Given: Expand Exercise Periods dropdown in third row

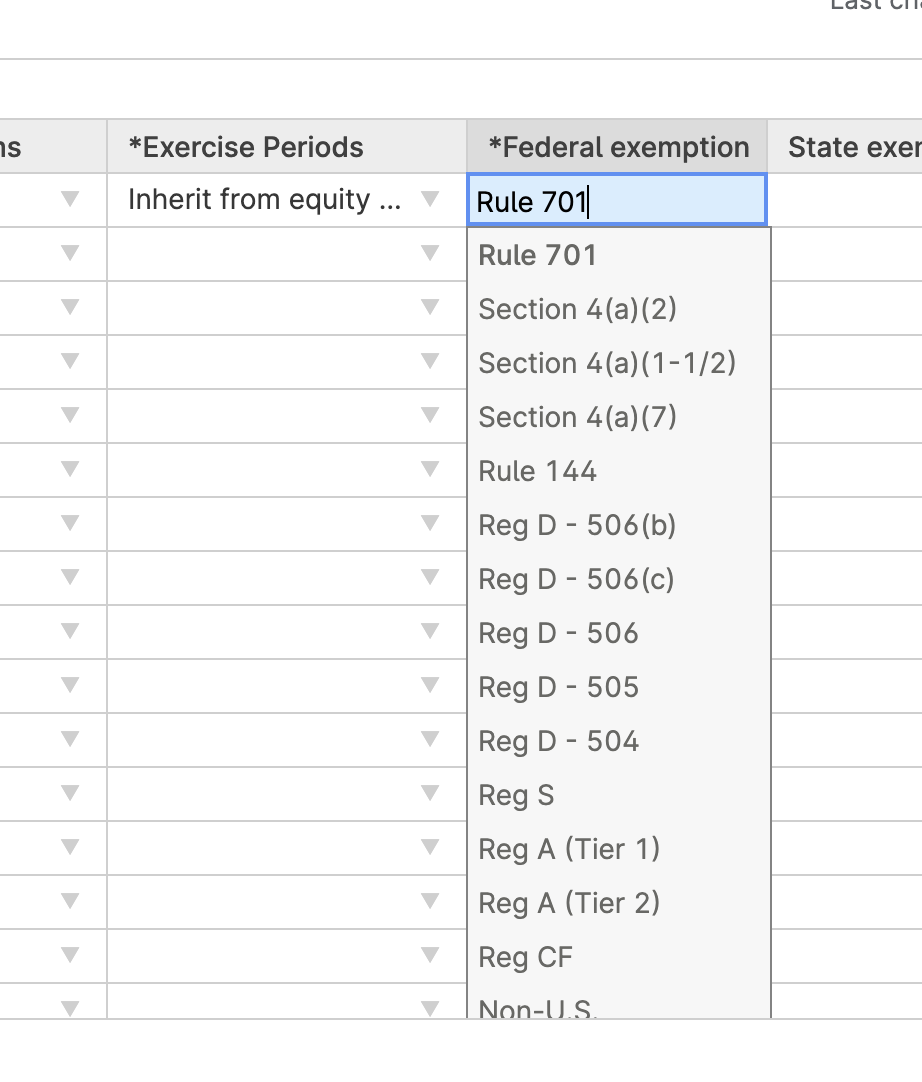Looking at the screenshot, I should pos(430,308).
